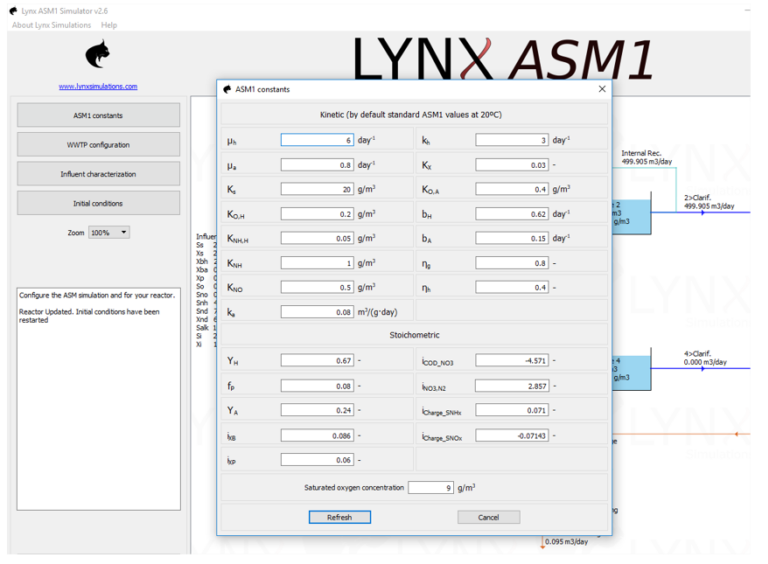768x564 pixels.
Task: Select the iXB field with value 0.086
Action: [317, 435]
